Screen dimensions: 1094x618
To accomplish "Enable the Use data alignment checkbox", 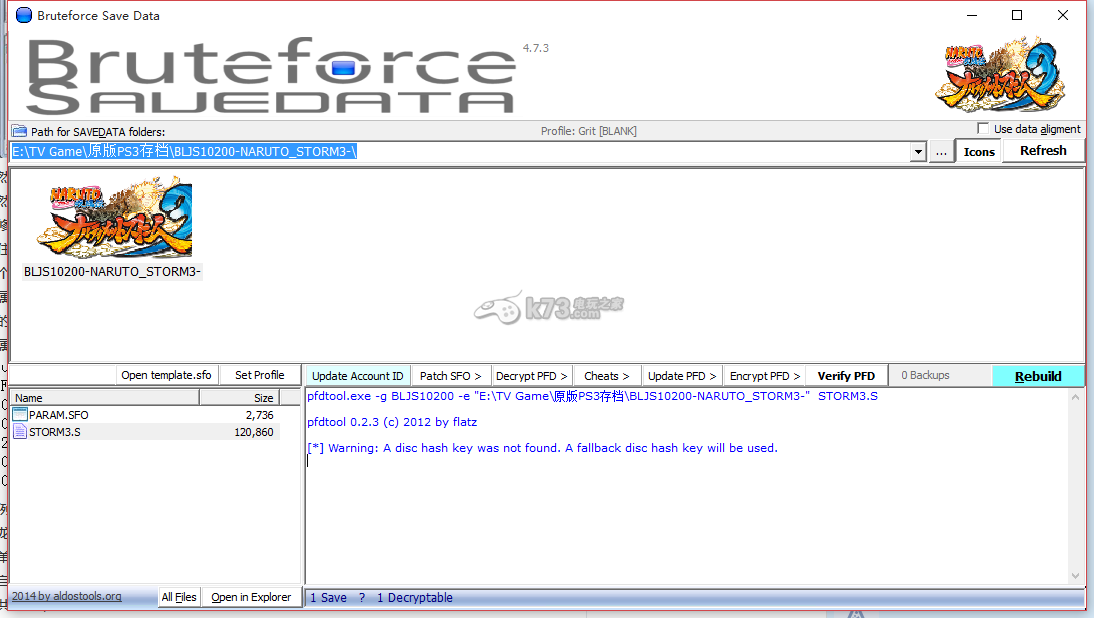I will coord(983,128).
